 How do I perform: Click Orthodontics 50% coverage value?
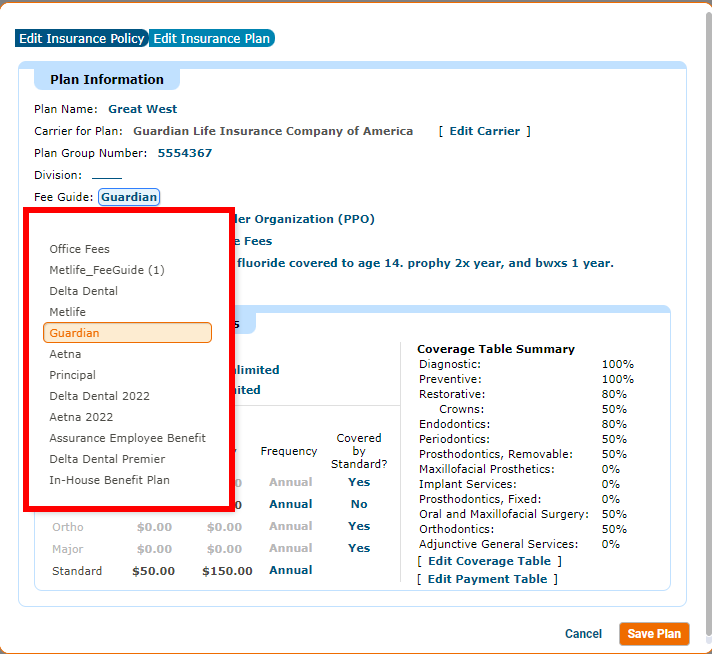[614, 529]
